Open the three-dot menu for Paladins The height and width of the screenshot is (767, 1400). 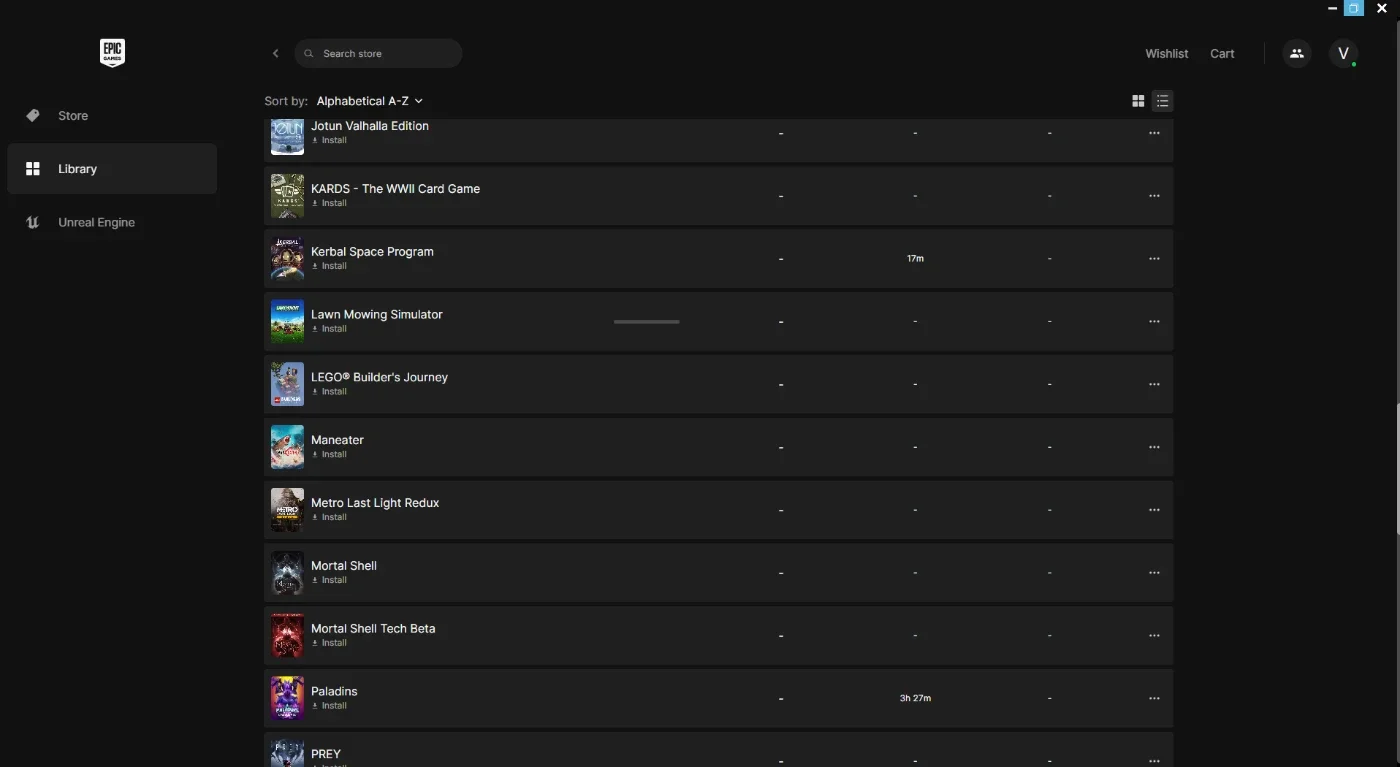[x=1154, y=698]
